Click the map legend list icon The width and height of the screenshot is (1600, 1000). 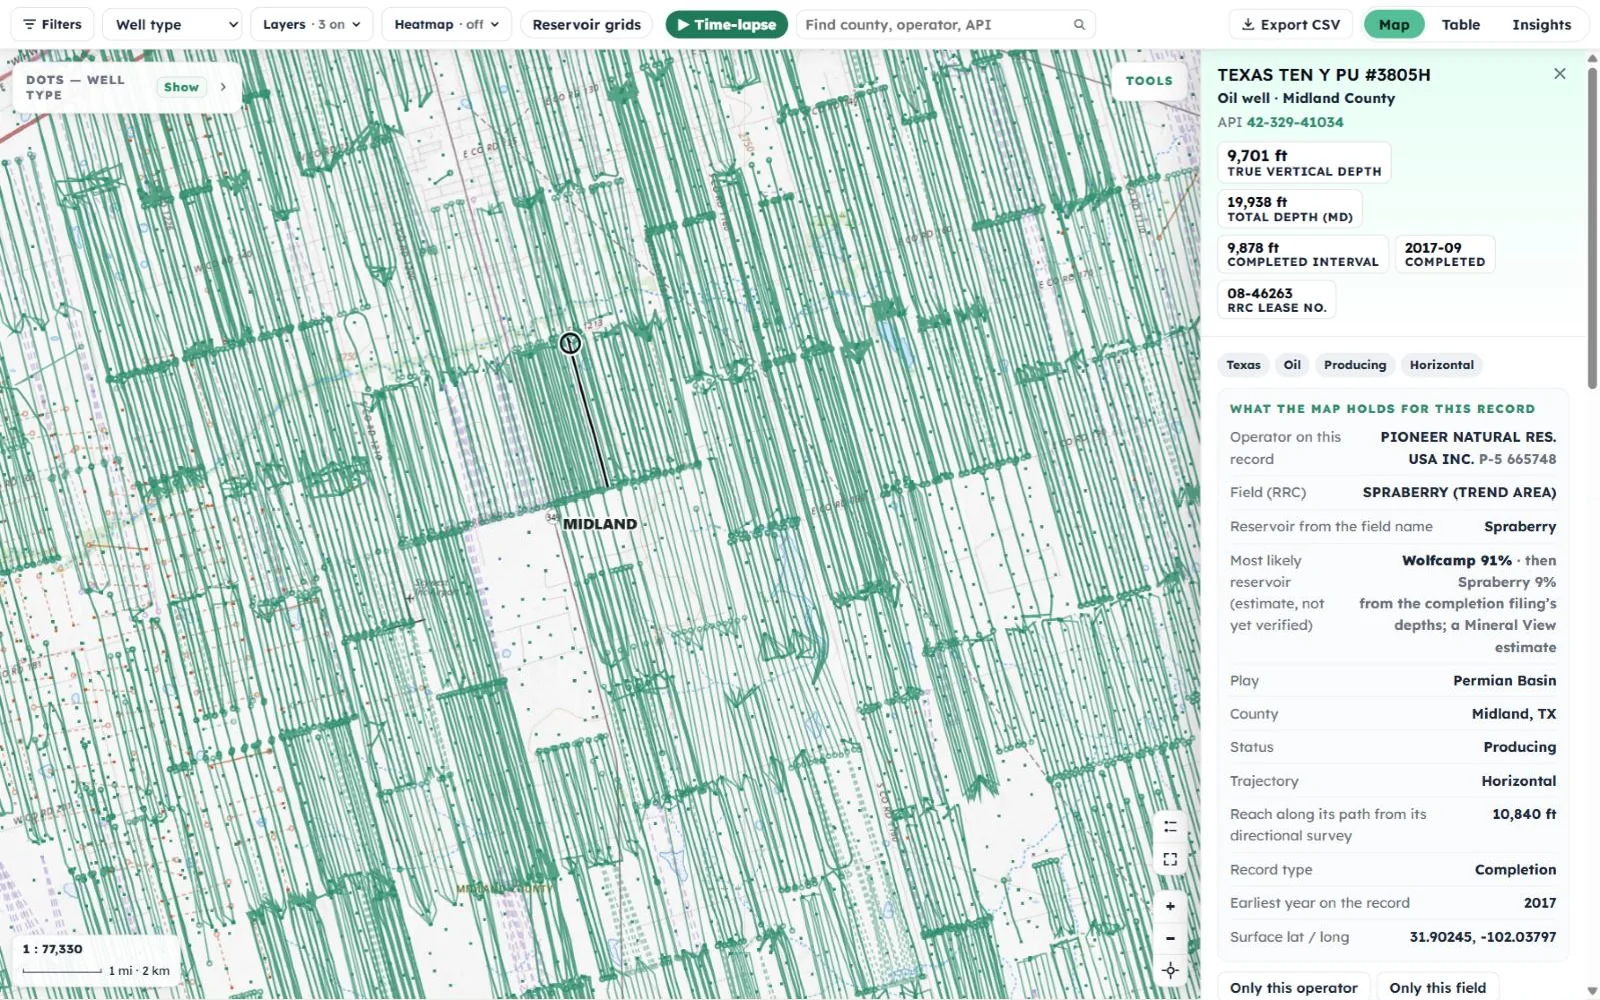pyautogui.click(x=1170, y=827)
